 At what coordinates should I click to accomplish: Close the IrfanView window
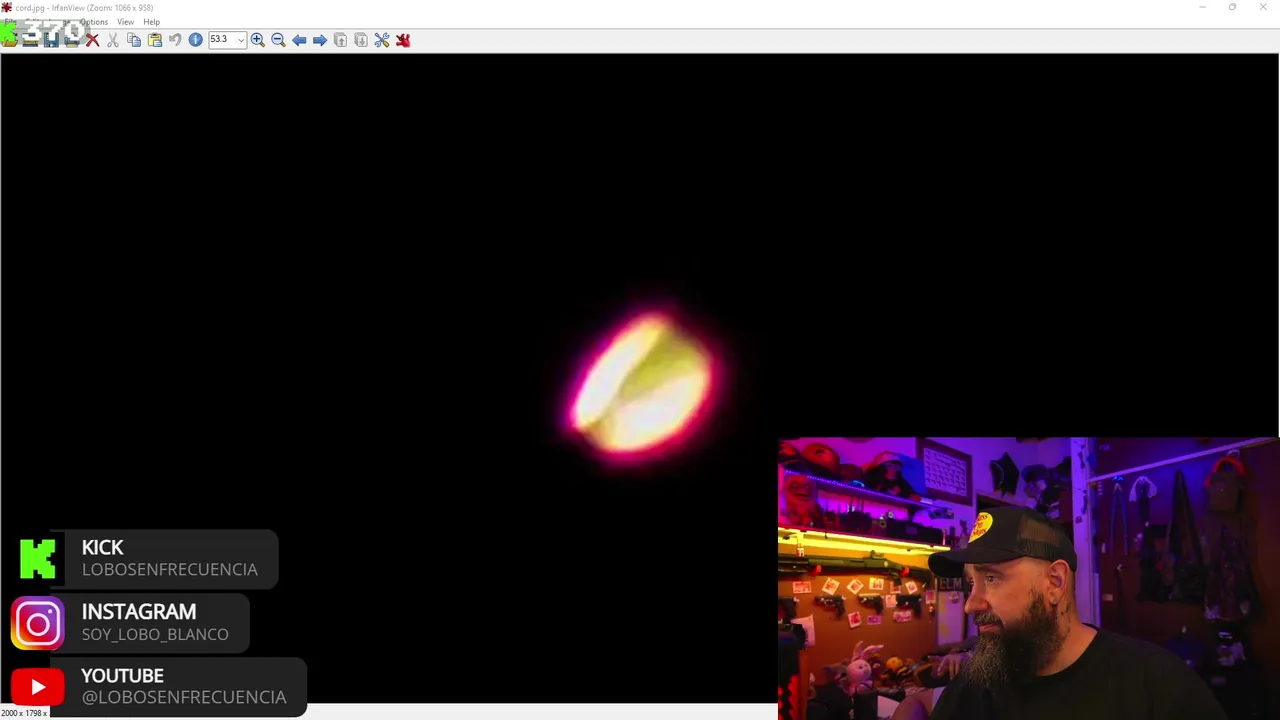click(1263, 7)
